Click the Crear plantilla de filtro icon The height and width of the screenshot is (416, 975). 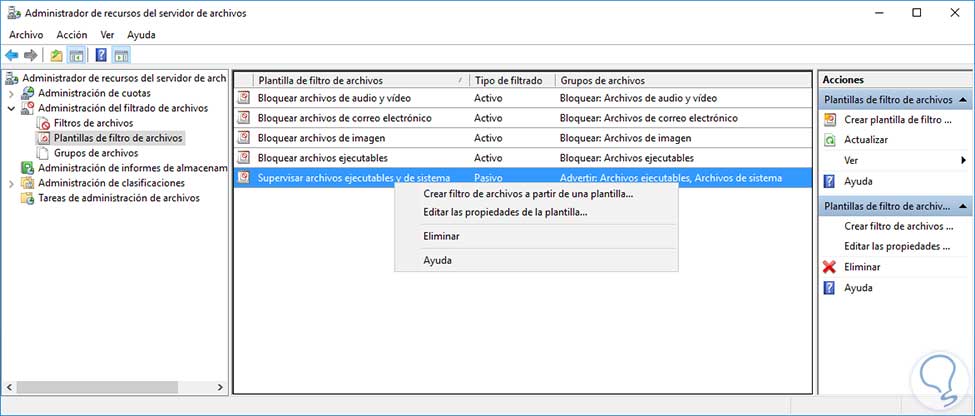[828, 119]
